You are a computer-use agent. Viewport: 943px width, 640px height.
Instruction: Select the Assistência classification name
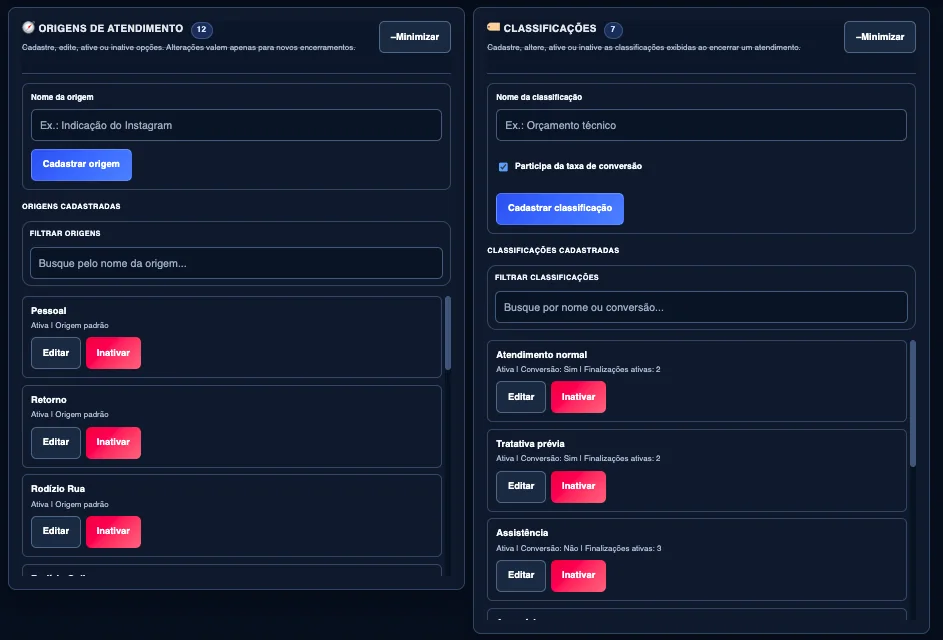(522, 533)
